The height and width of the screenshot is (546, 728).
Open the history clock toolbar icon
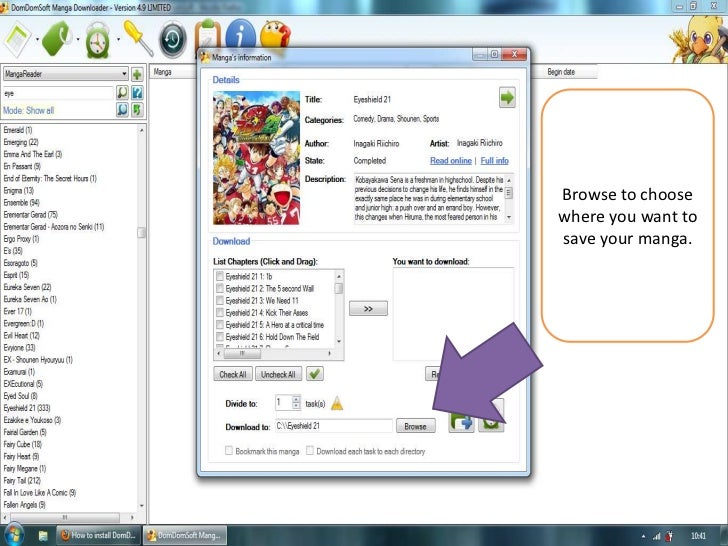click(x=173, y=39)
